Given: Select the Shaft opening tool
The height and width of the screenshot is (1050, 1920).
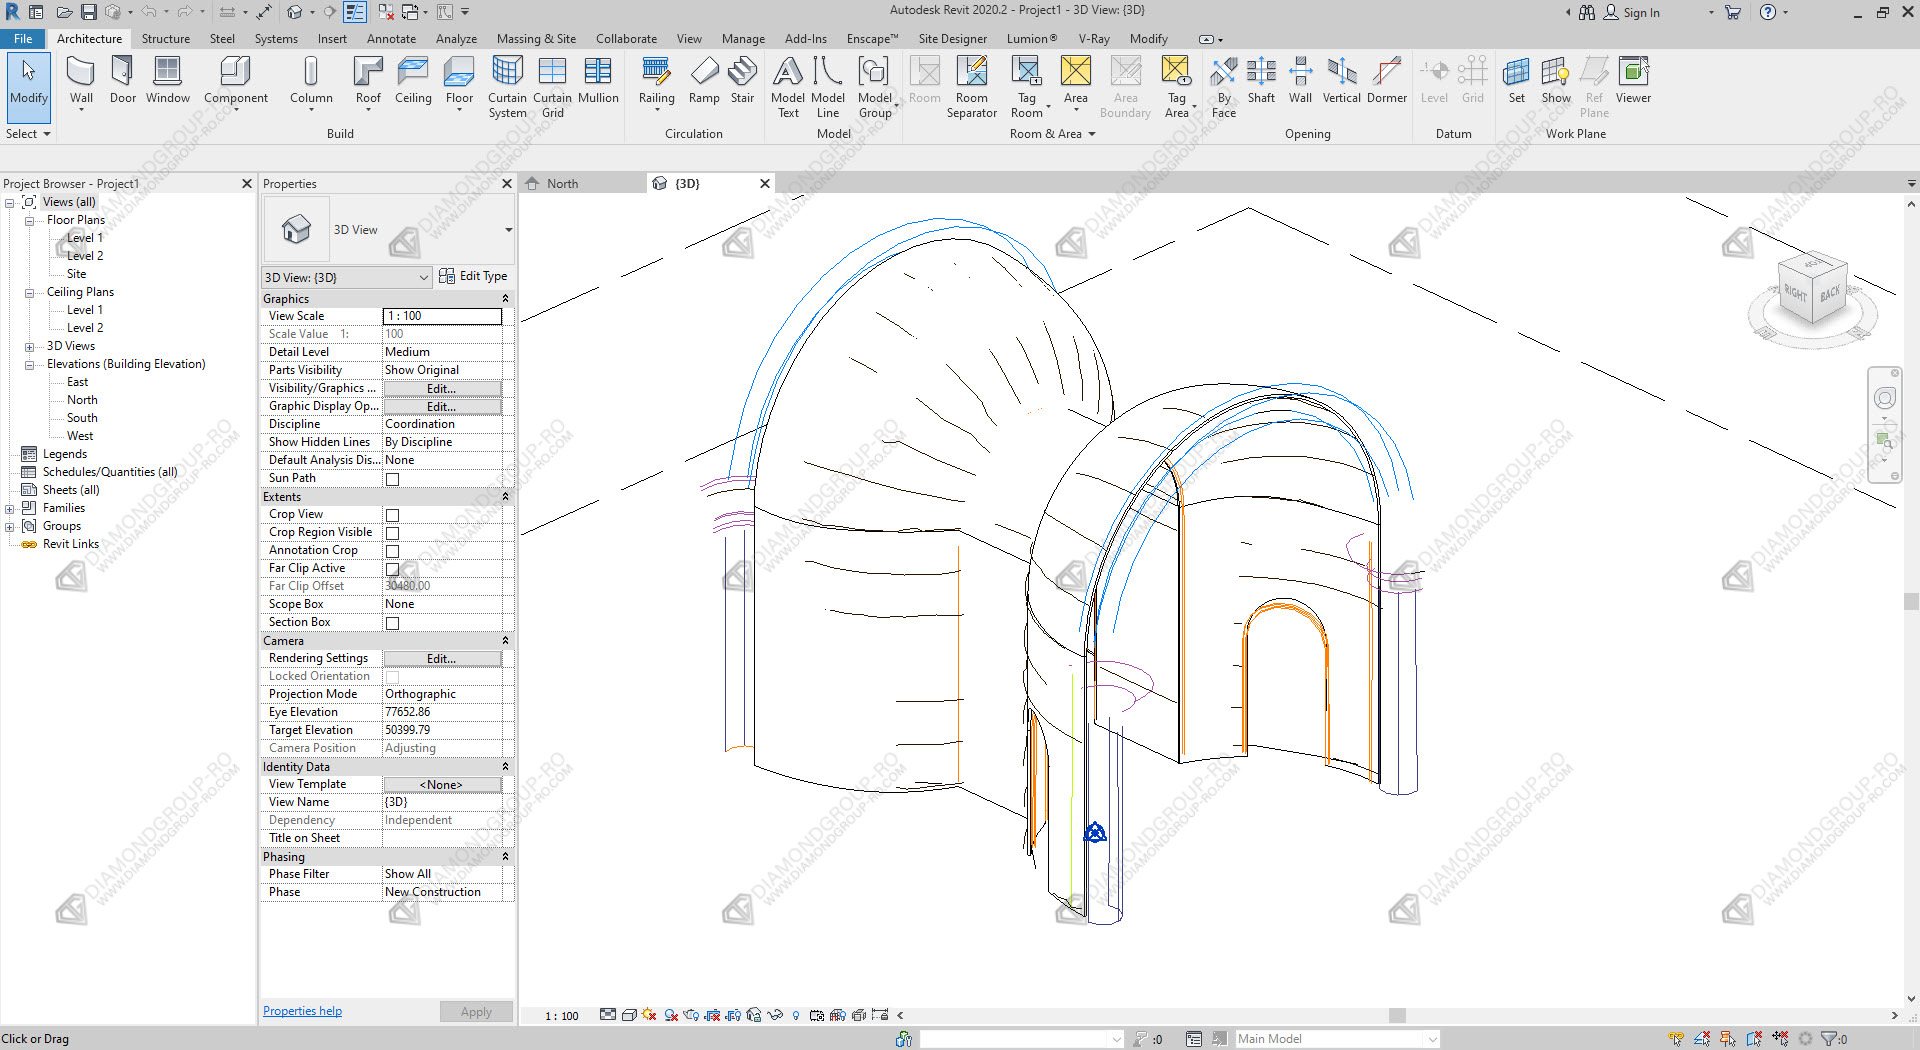Looking at the screenshot, I should click(x=1261, y=81).
